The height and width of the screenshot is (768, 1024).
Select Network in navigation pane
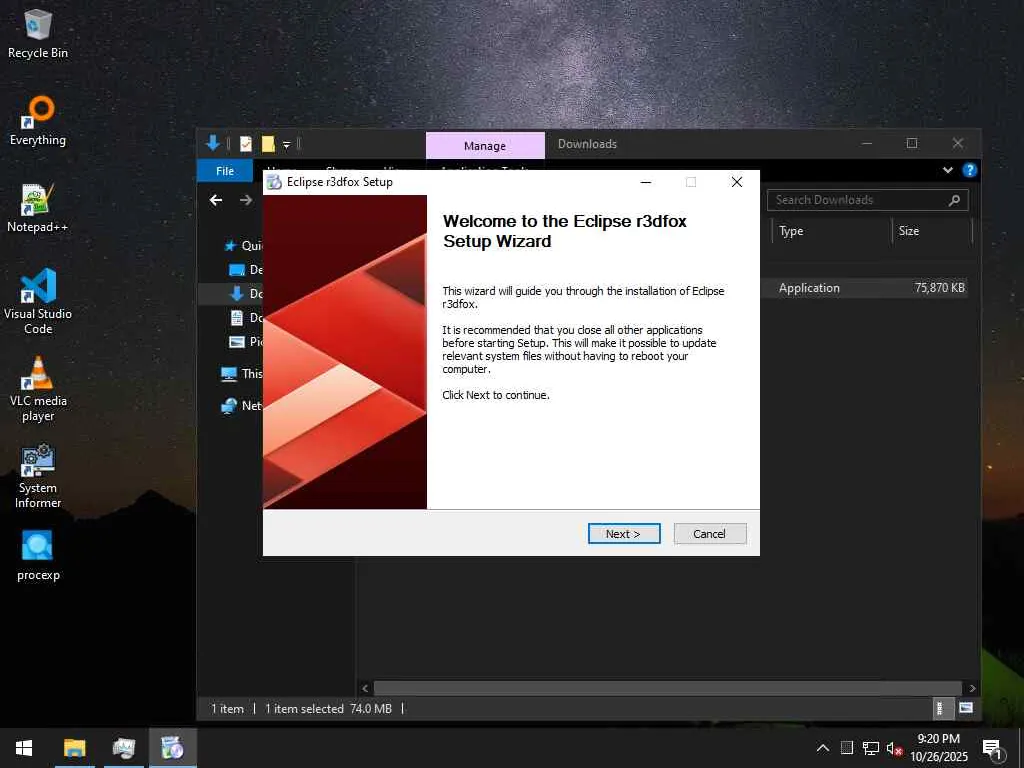242,406
